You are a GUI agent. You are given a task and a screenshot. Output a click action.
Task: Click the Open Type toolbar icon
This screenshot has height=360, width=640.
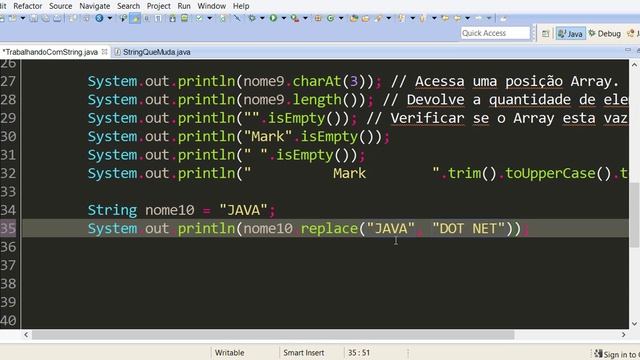tap(354, 18)
